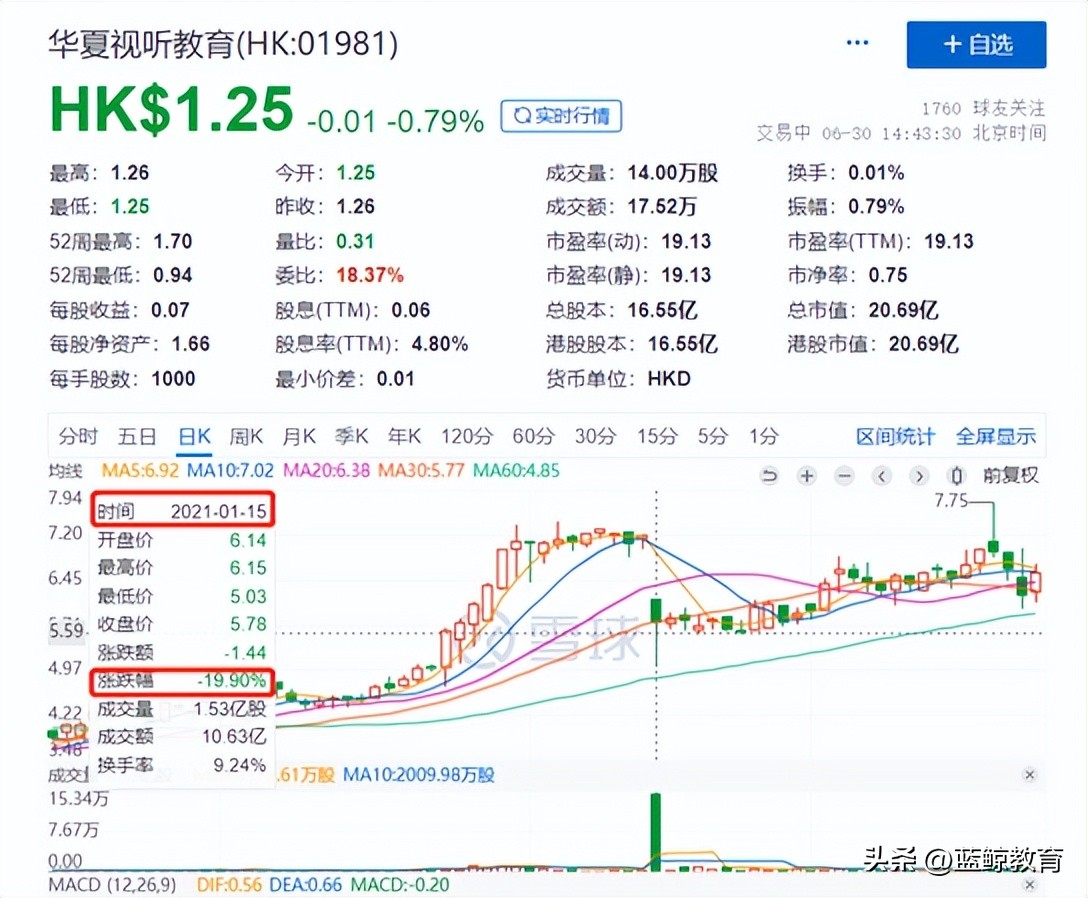Hide the volume panel via its × toggle
The width and height of the screenshot is (1088, 898).
point(1029,775)
